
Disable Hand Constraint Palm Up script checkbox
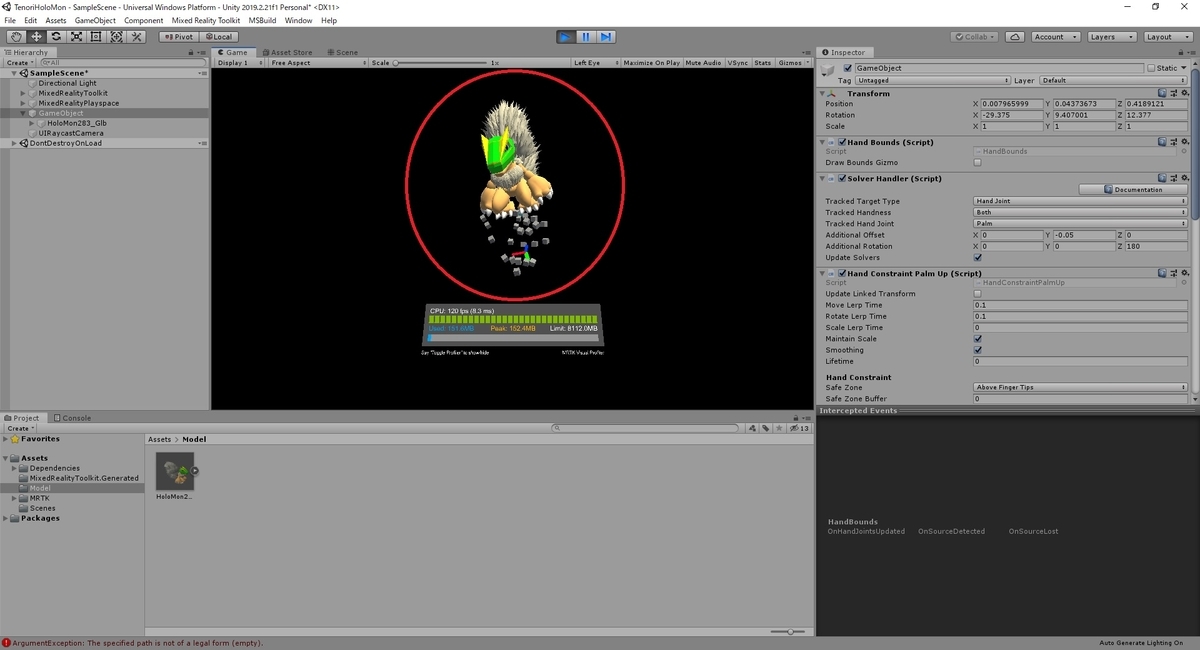click(x=842, y=273)
